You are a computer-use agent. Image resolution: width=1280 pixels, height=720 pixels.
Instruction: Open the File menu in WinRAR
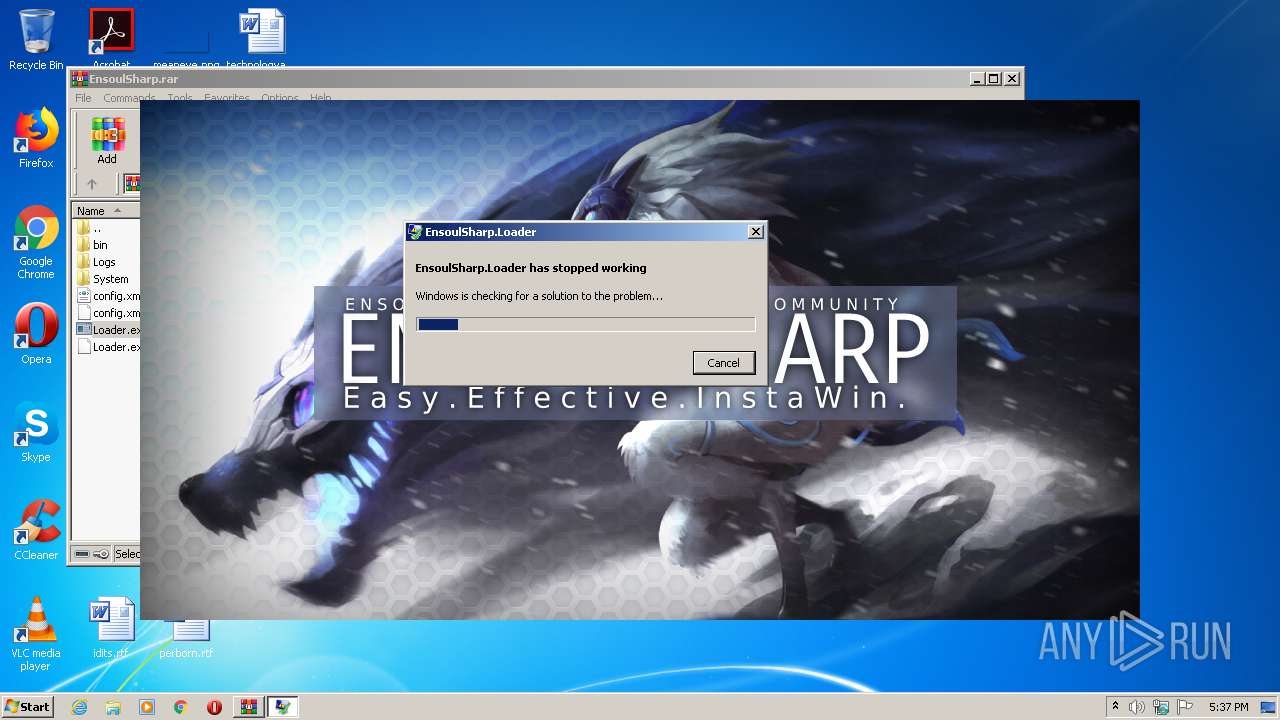83,98
